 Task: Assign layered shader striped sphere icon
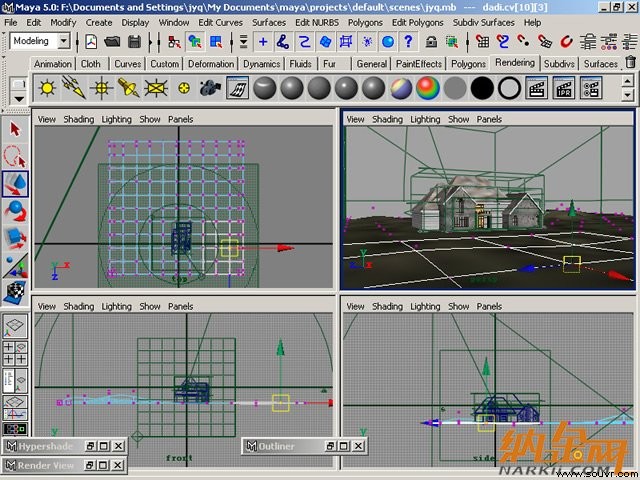[x=401, y=88]
